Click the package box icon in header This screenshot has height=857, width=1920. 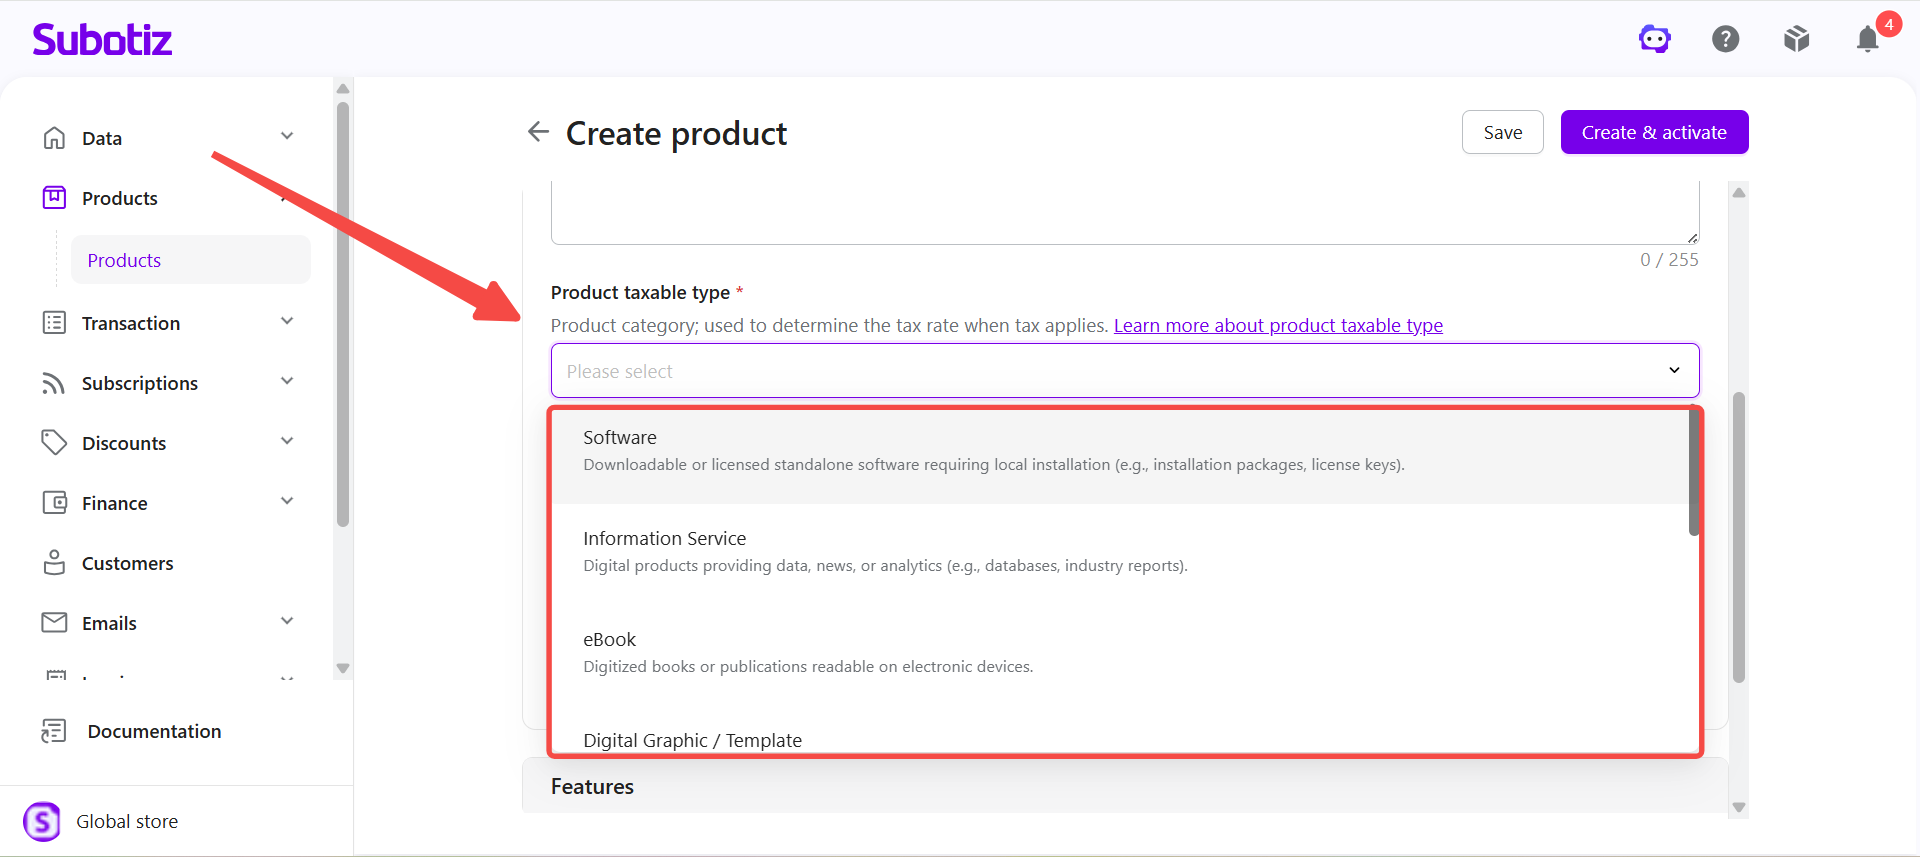(1797, 39)
